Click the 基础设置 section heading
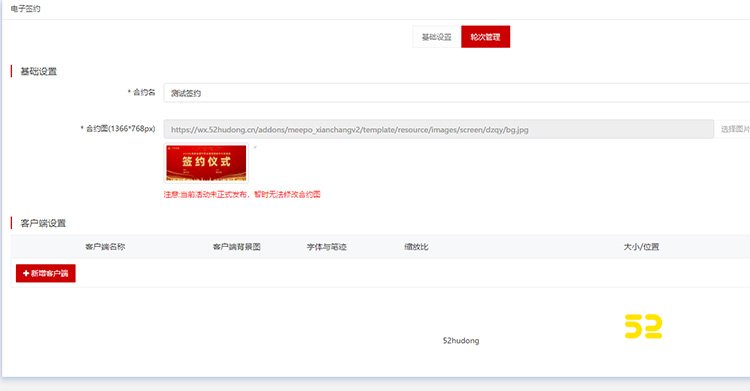The height and width of the screenshot is (391, 750). pos(38,71)
